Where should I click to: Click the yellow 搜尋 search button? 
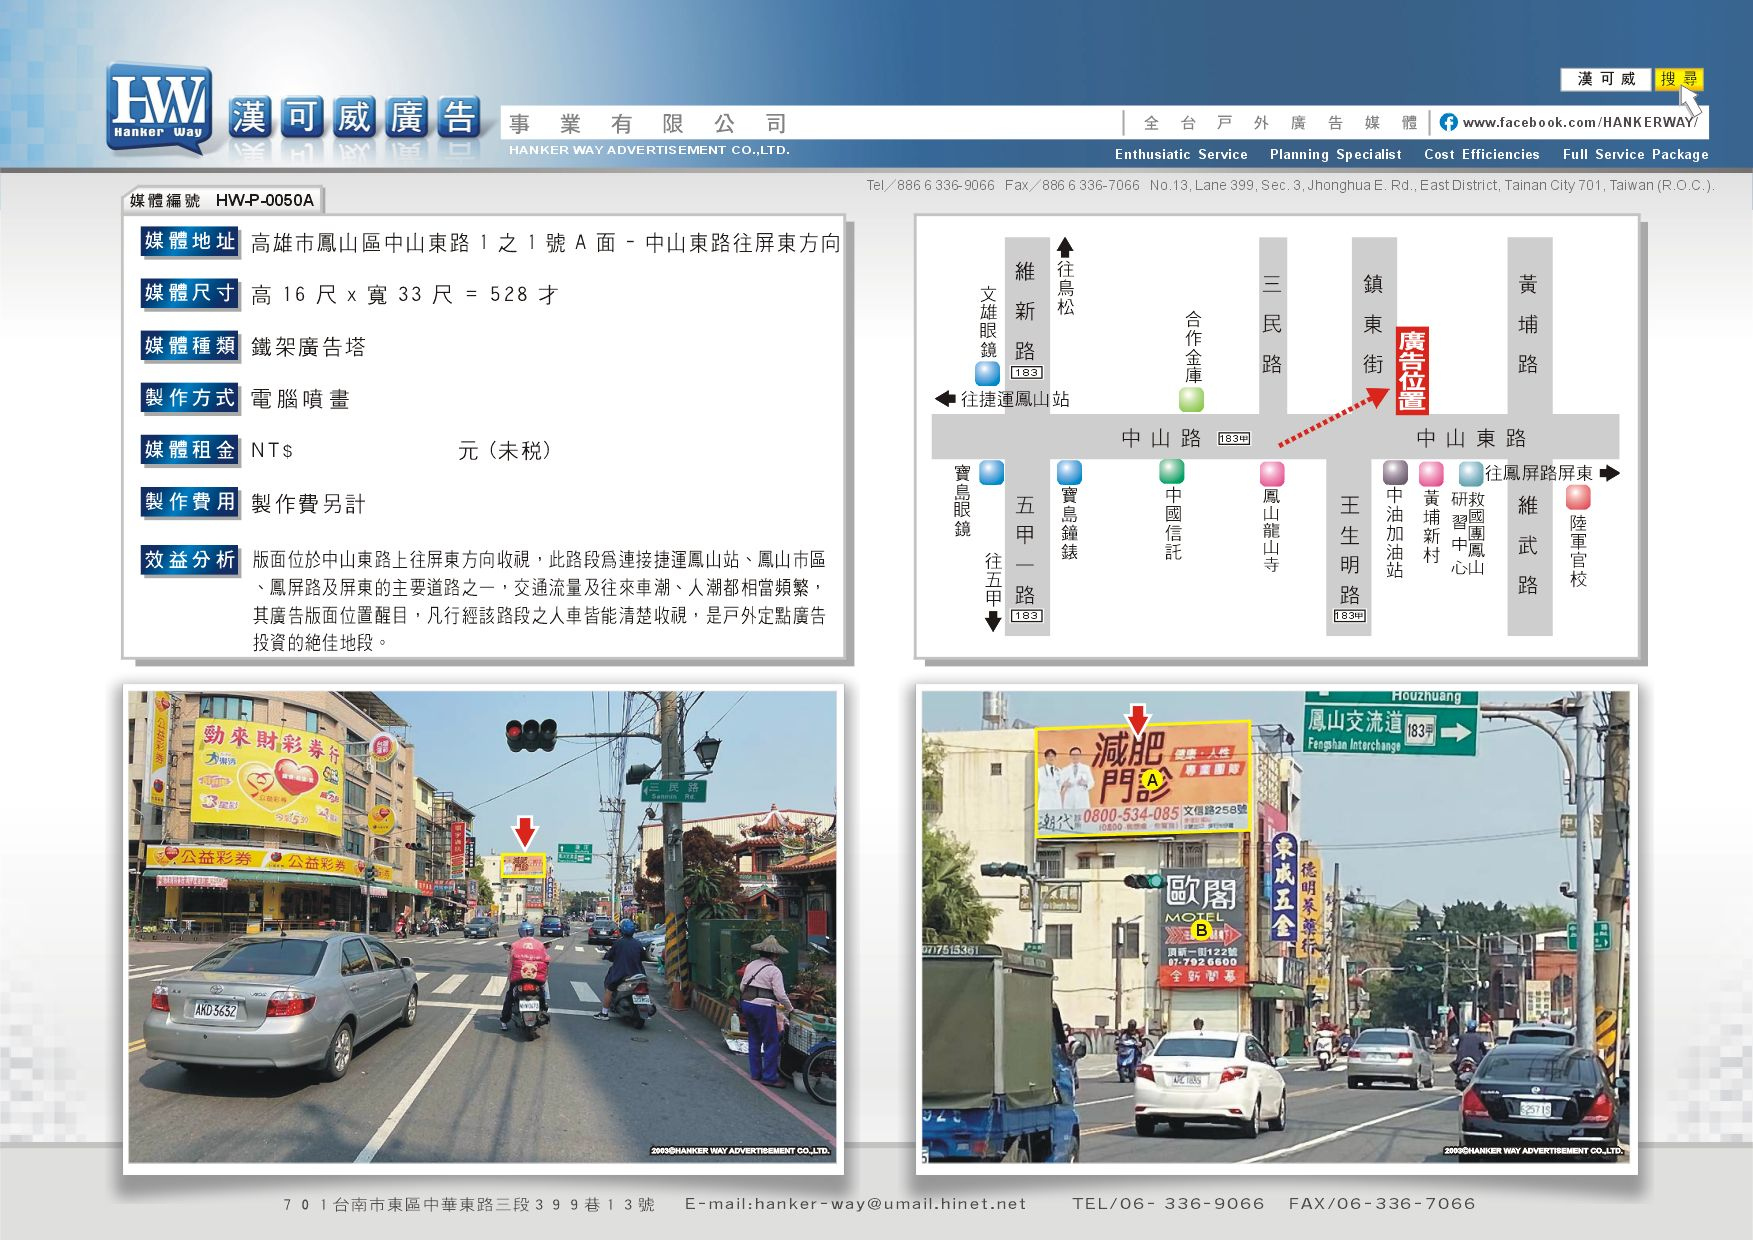(x=1678, y=79)
